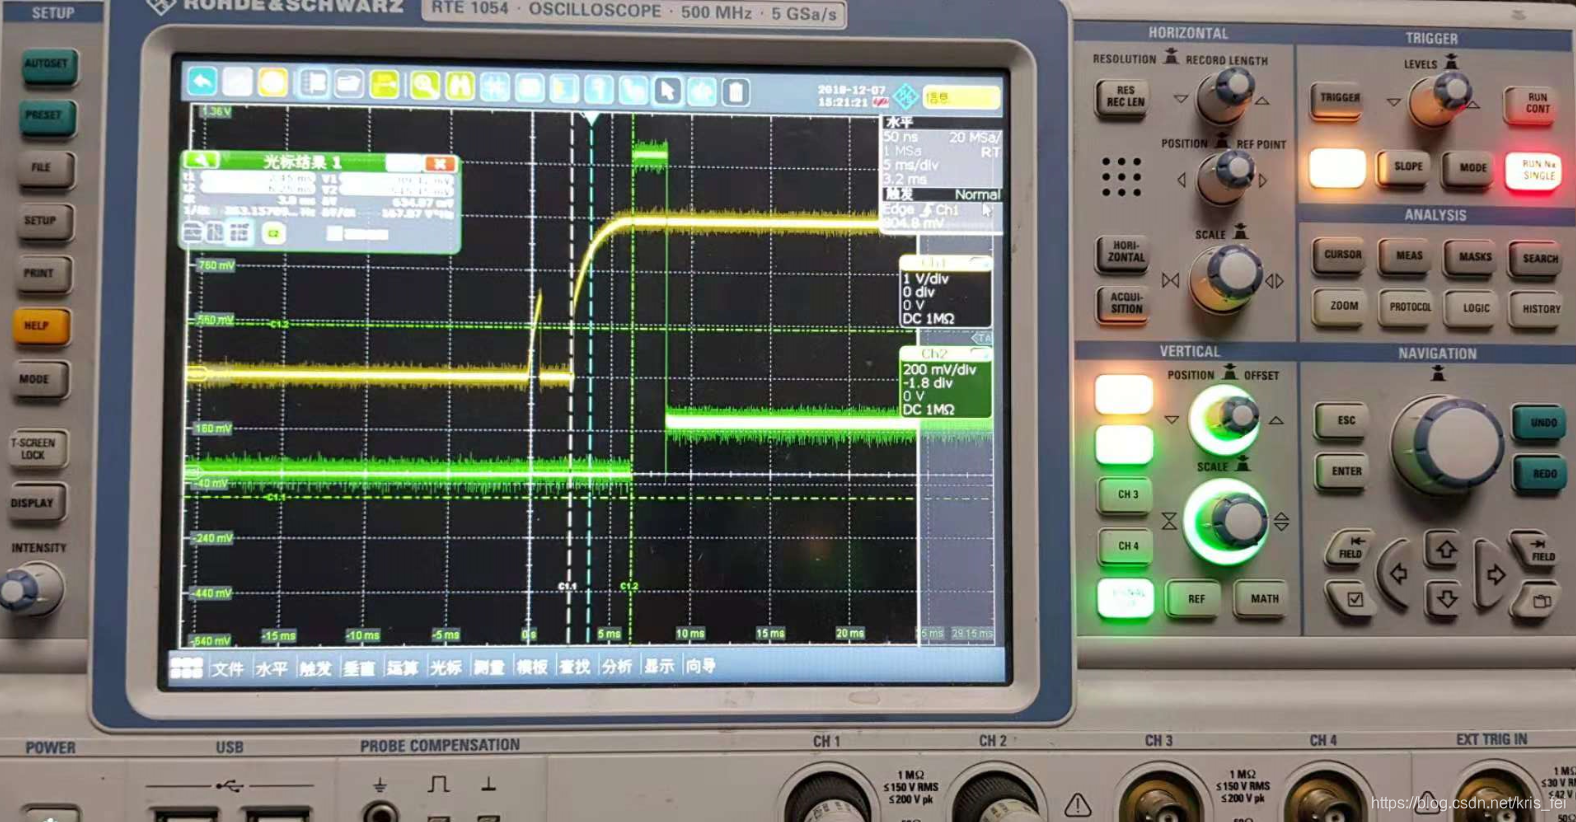The height and width of the screenshot is (822, 1576).
Task: Tap the open-folder icon in screen toolbar
Action: (x=348, y=84)
